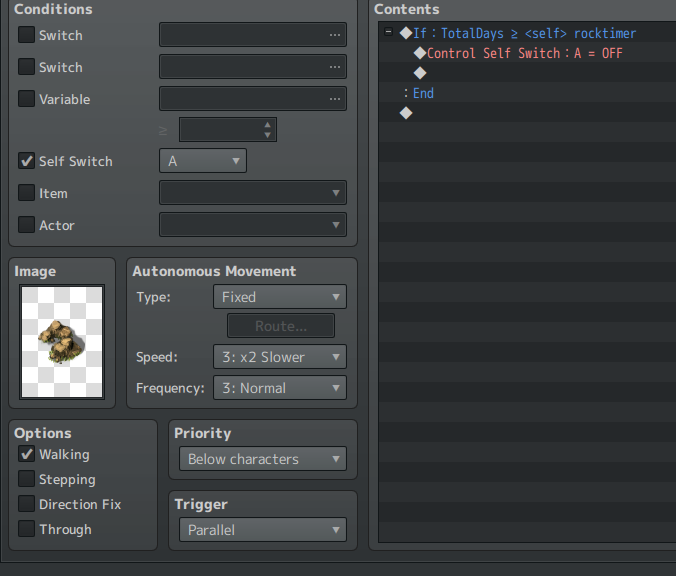Open the Self Switch A dropdown

pos(203,161)
